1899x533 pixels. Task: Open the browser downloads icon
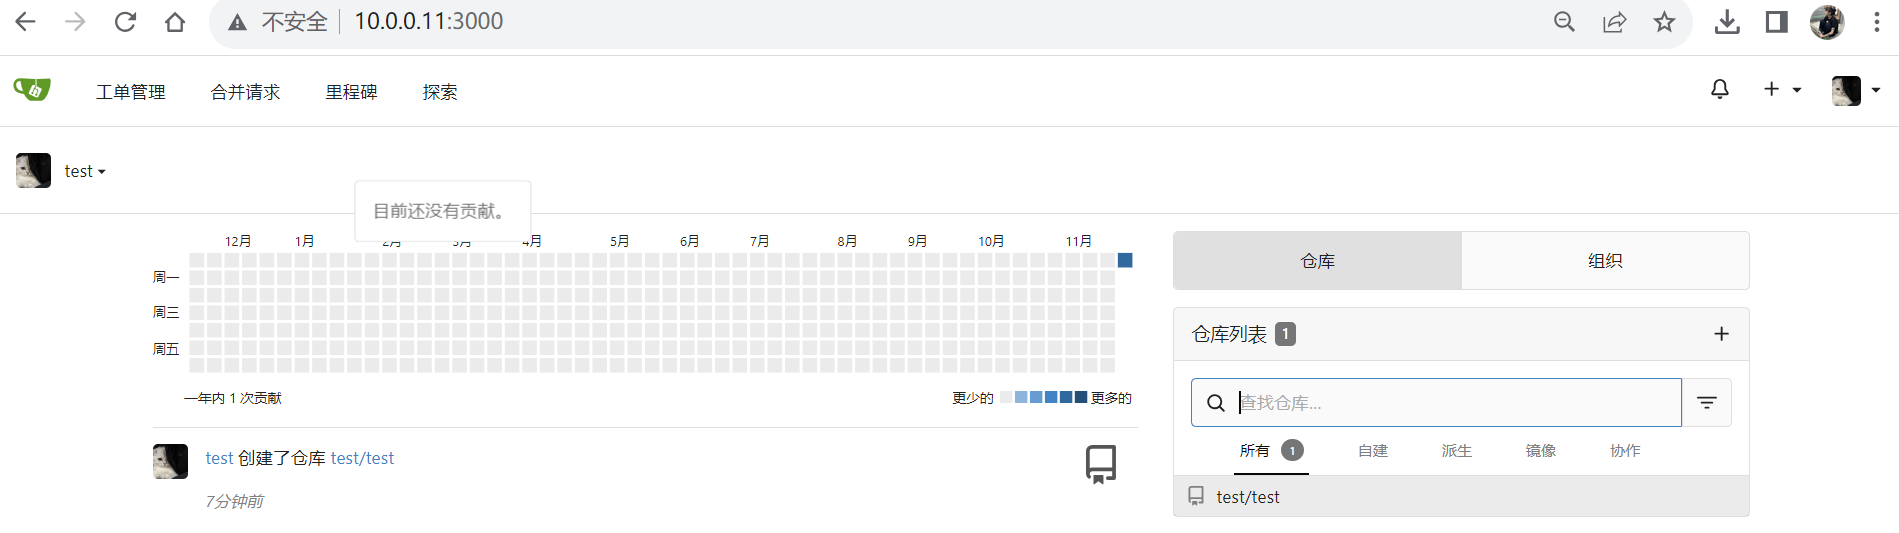click(x=1727, y=22)
